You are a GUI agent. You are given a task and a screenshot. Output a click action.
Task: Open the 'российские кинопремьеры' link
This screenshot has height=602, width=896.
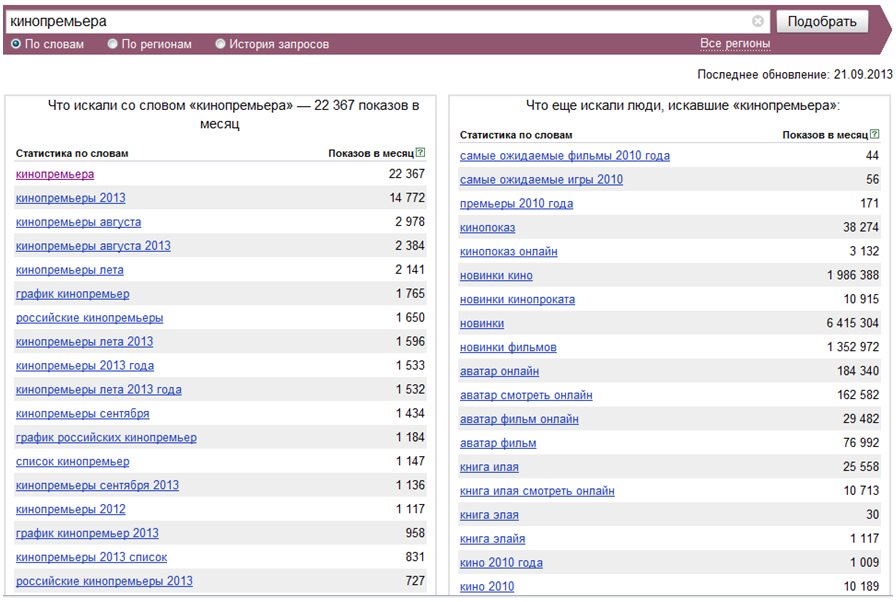click(x=89, y=318)
